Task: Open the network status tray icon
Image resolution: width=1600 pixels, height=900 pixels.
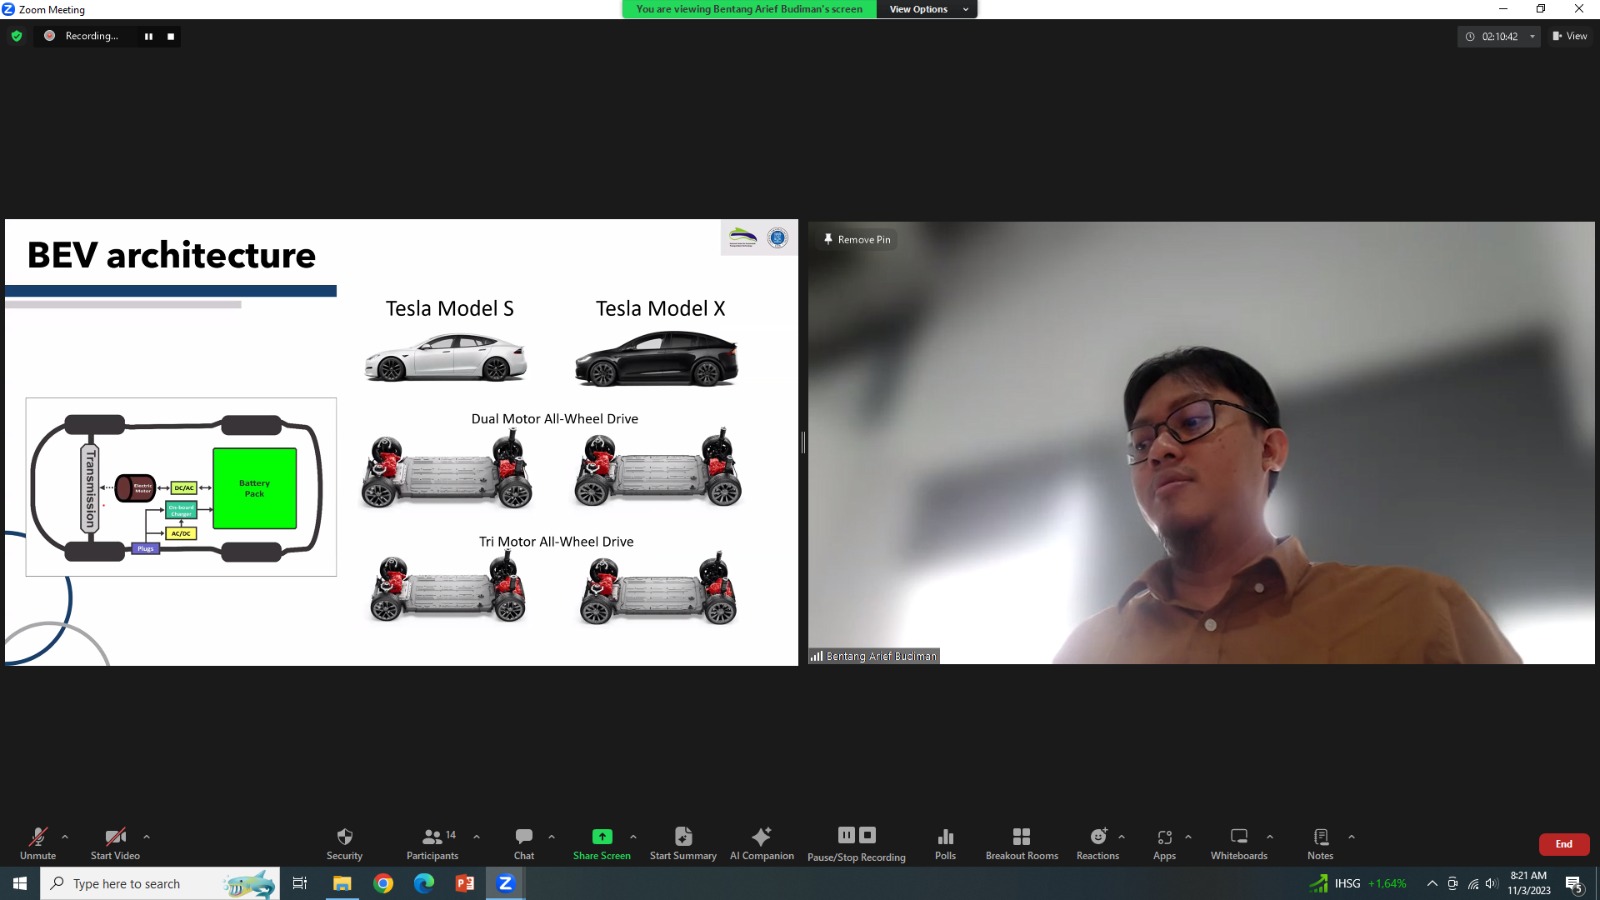Action: tap(1473, 883)
